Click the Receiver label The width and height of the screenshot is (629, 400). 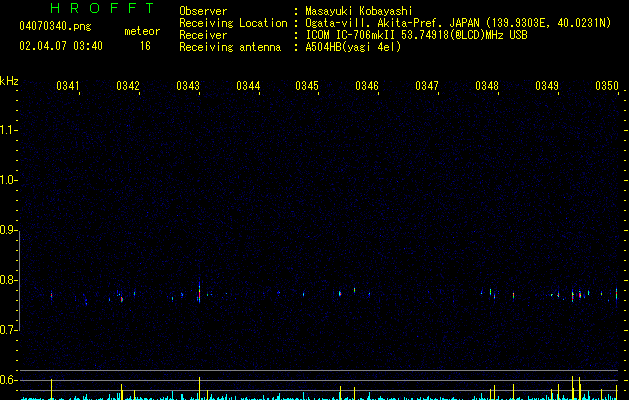pos(203,35)
